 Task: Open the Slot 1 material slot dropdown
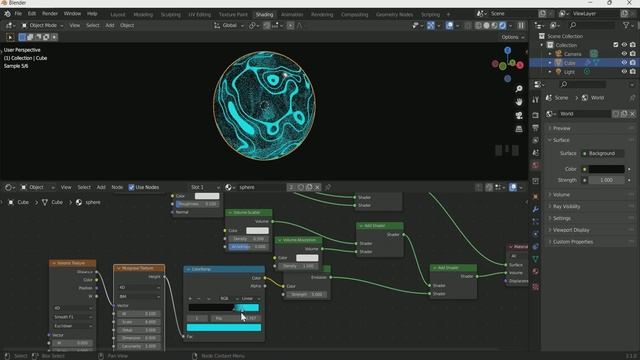tap(204, 187)
